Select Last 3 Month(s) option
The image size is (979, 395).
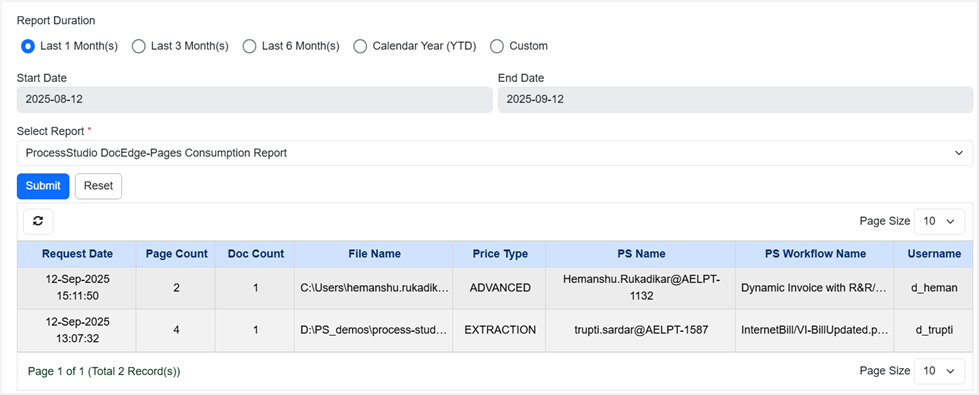point(139,46)
